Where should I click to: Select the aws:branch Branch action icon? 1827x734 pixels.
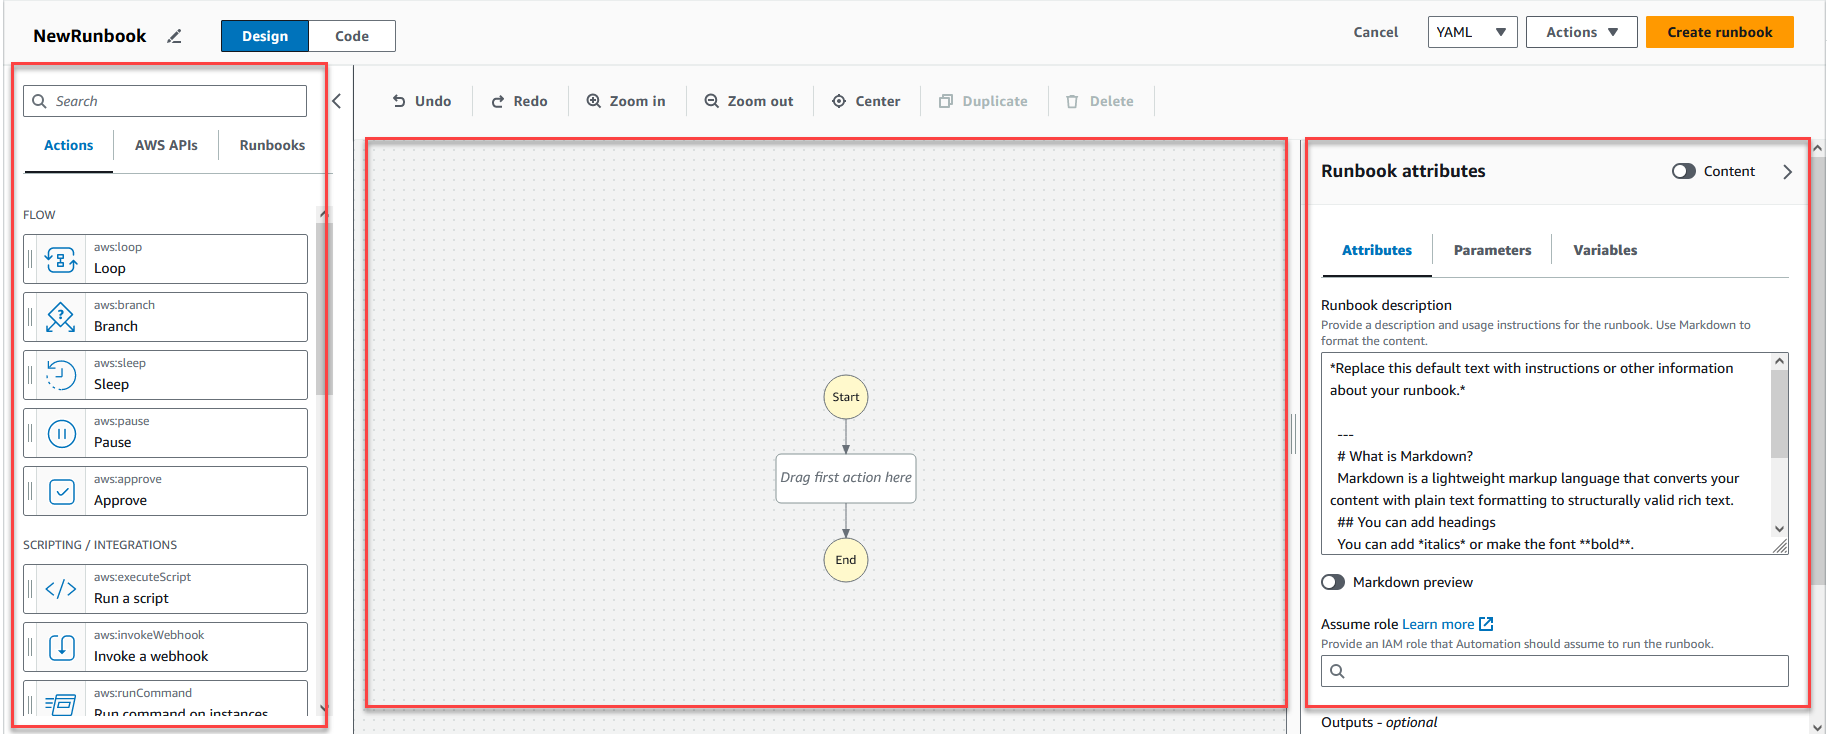tap(61, 317)
